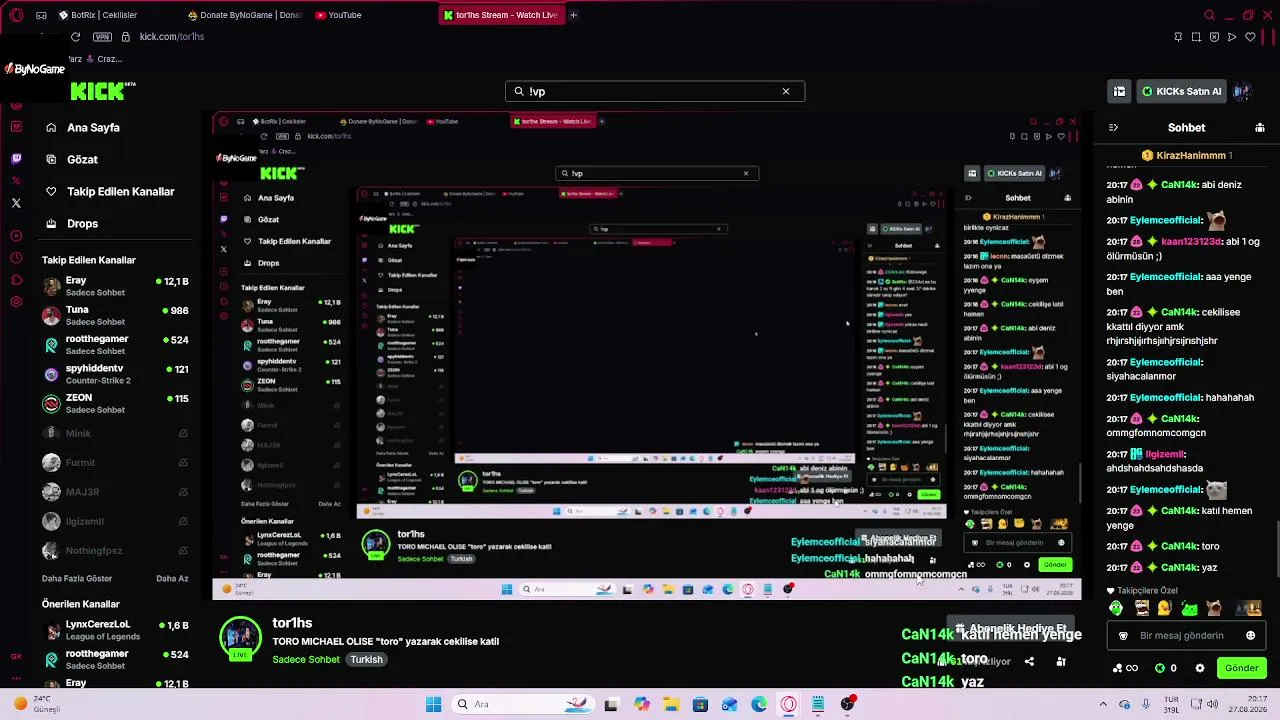Open spyhiddentv channel
The height and width of the screenshot is (720, 1280).
(x=115, y=374)
